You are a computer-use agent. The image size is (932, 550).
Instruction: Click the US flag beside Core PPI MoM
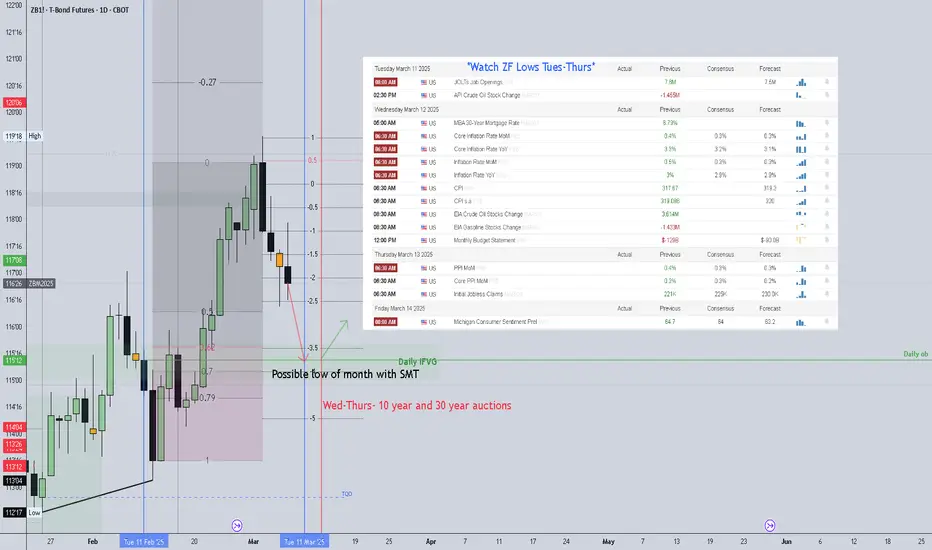[424, 281]
